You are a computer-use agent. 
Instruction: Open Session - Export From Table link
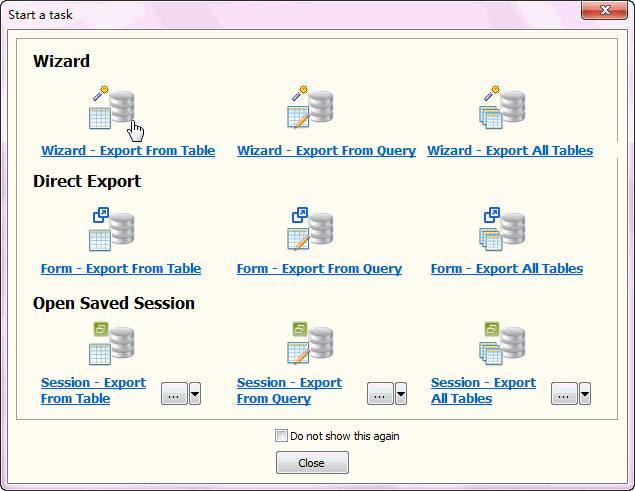tap(93, 391)
